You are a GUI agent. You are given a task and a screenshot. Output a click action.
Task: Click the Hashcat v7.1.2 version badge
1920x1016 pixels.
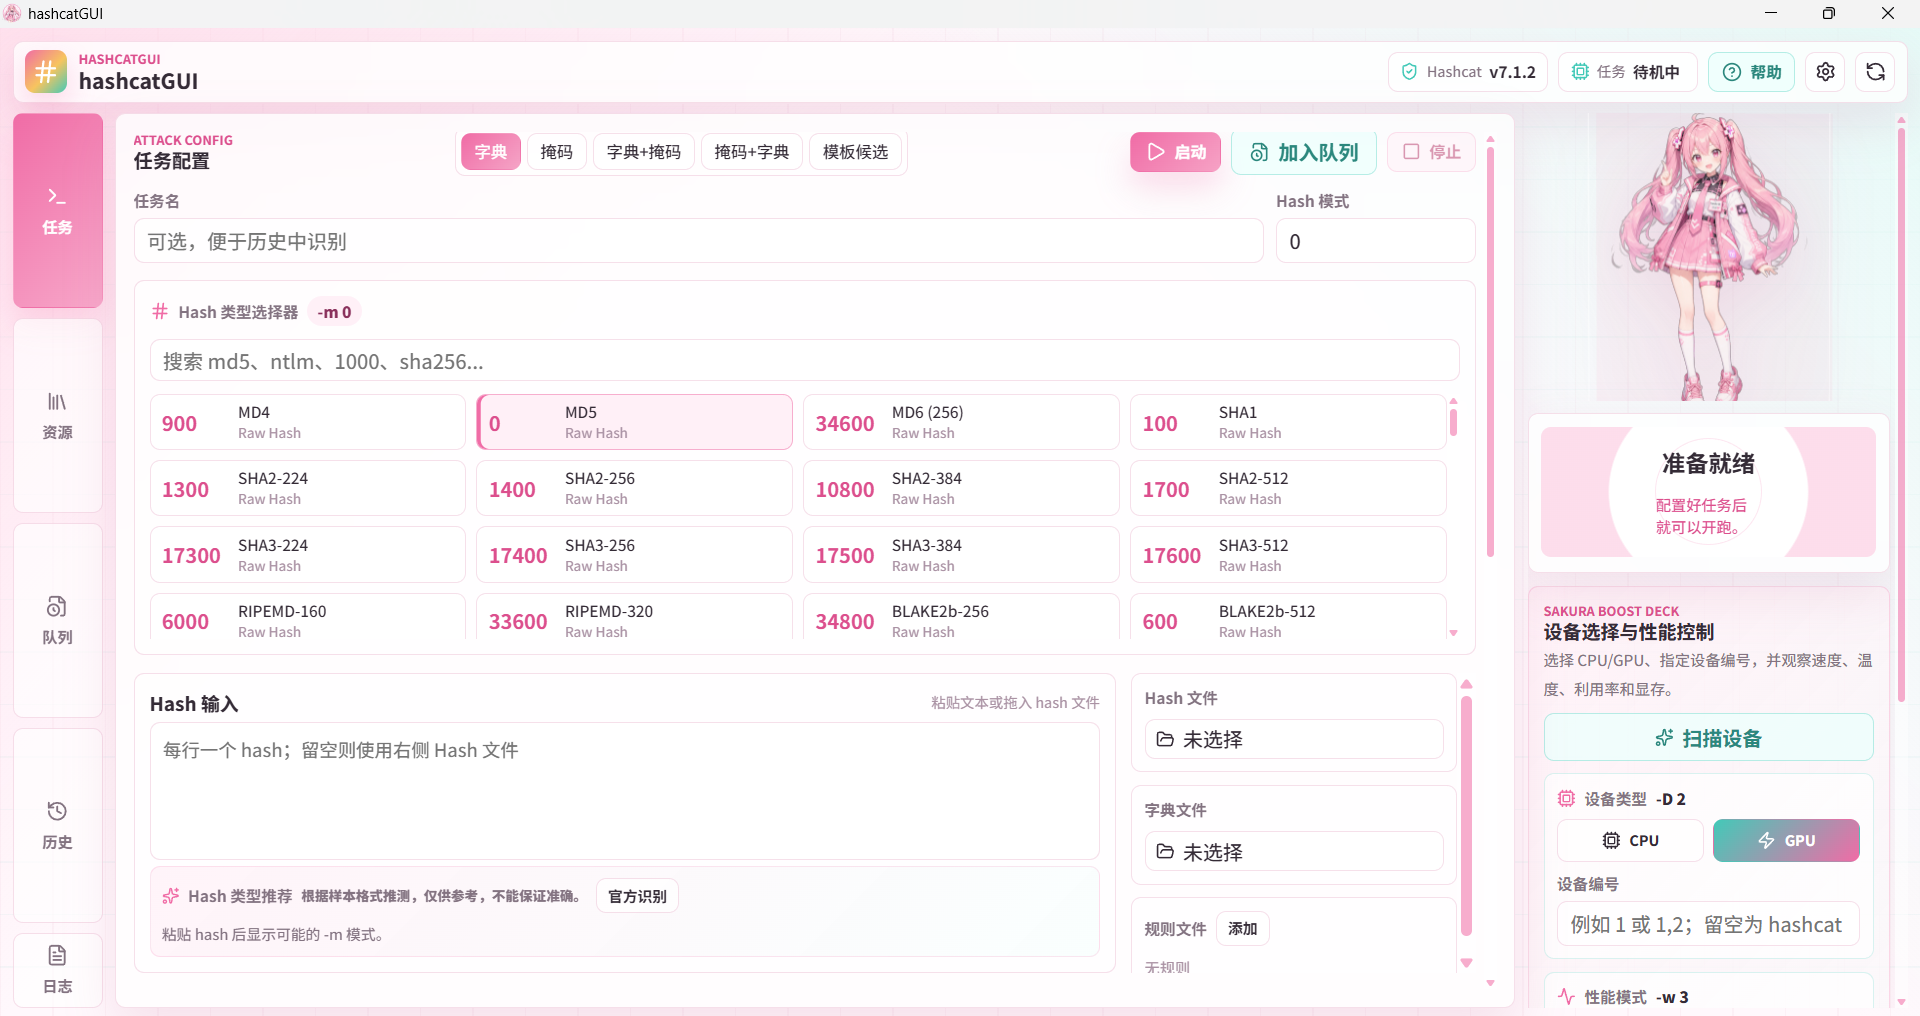(x=1468, y=72)
